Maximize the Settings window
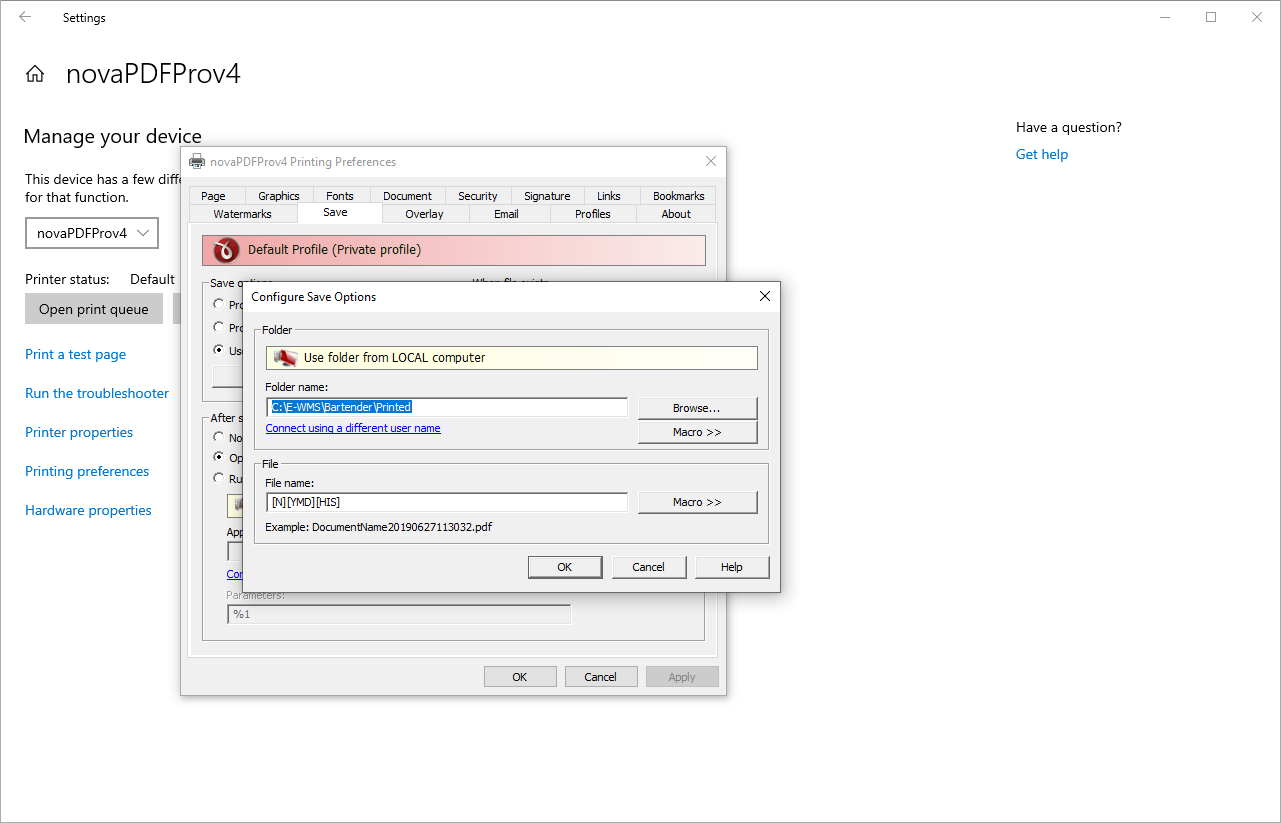The image size is (1281, 823). (1211, 17)
